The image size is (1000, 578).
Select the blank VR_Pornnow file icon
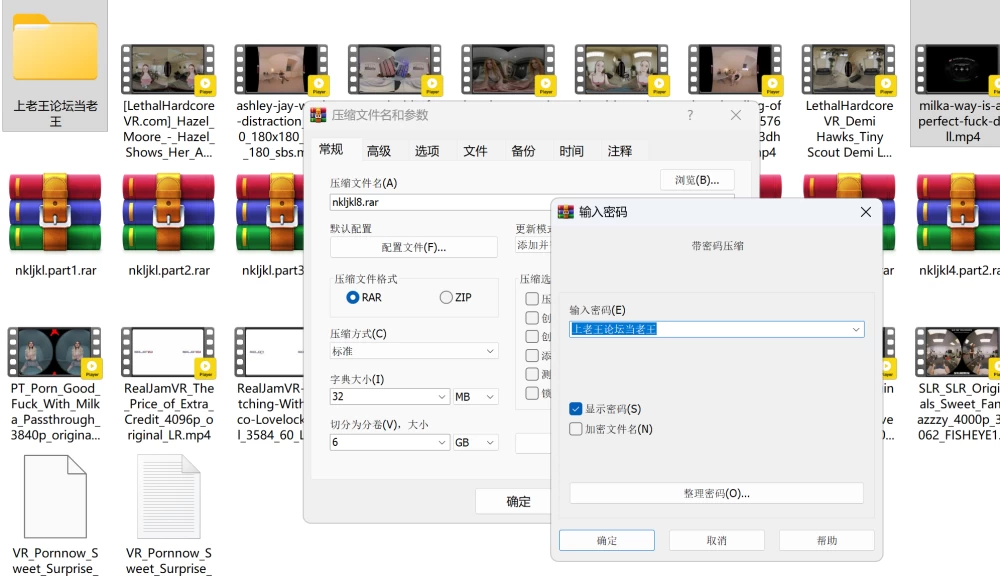coord(55,496)
